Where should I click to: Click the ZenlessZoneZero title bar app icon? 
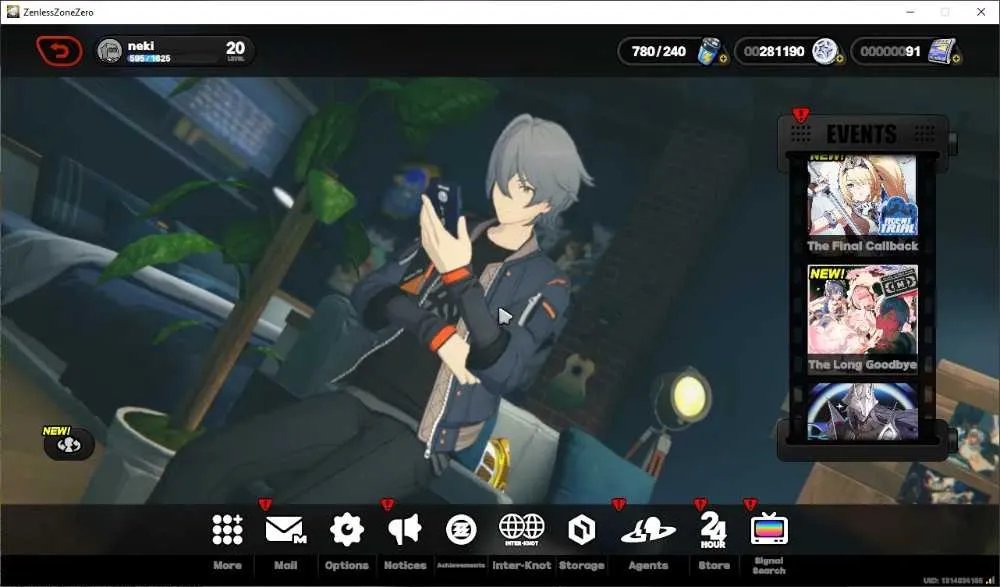click(13, 12)
